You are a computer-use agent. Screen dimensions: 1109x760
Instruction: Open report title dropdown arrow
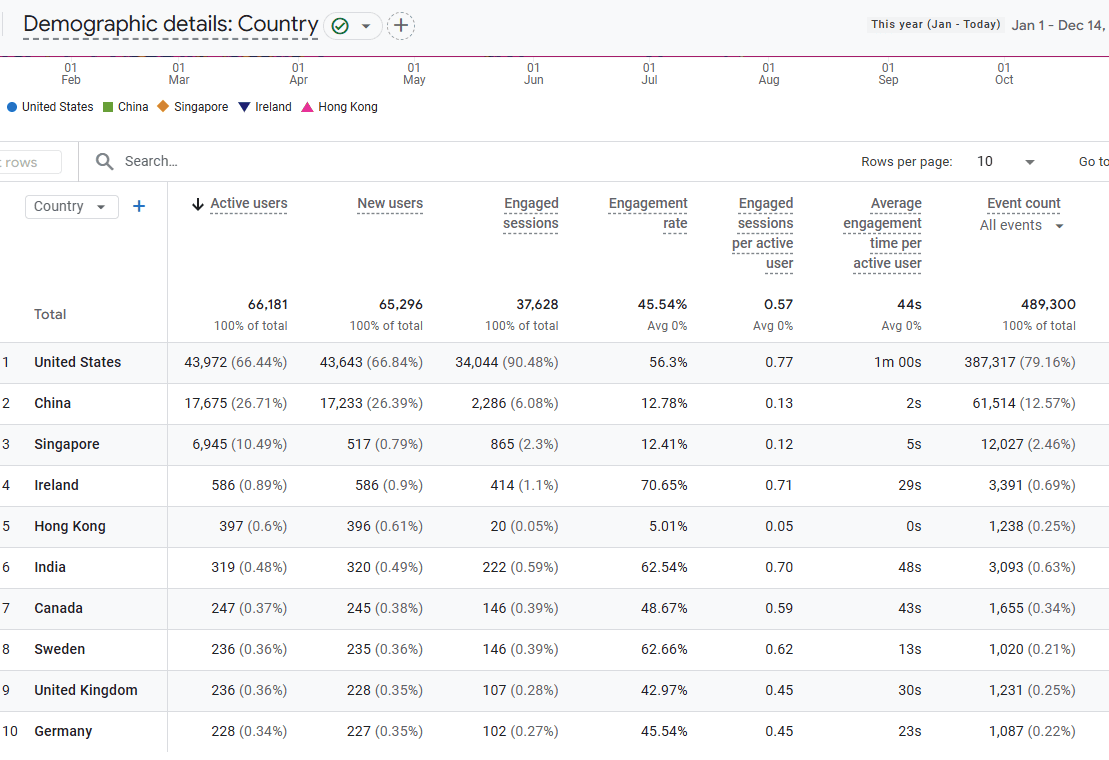367,26
